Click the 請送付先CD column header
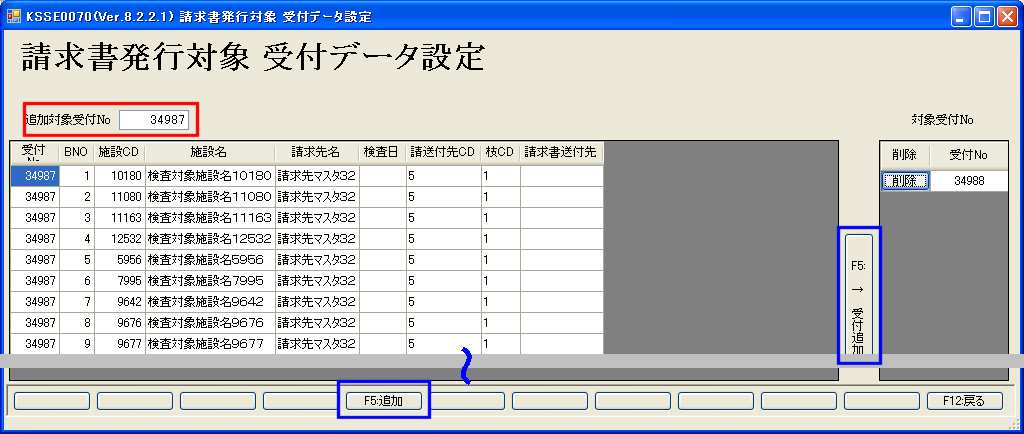The width and height of the screenshot is (1024, 434). [441, 152]
